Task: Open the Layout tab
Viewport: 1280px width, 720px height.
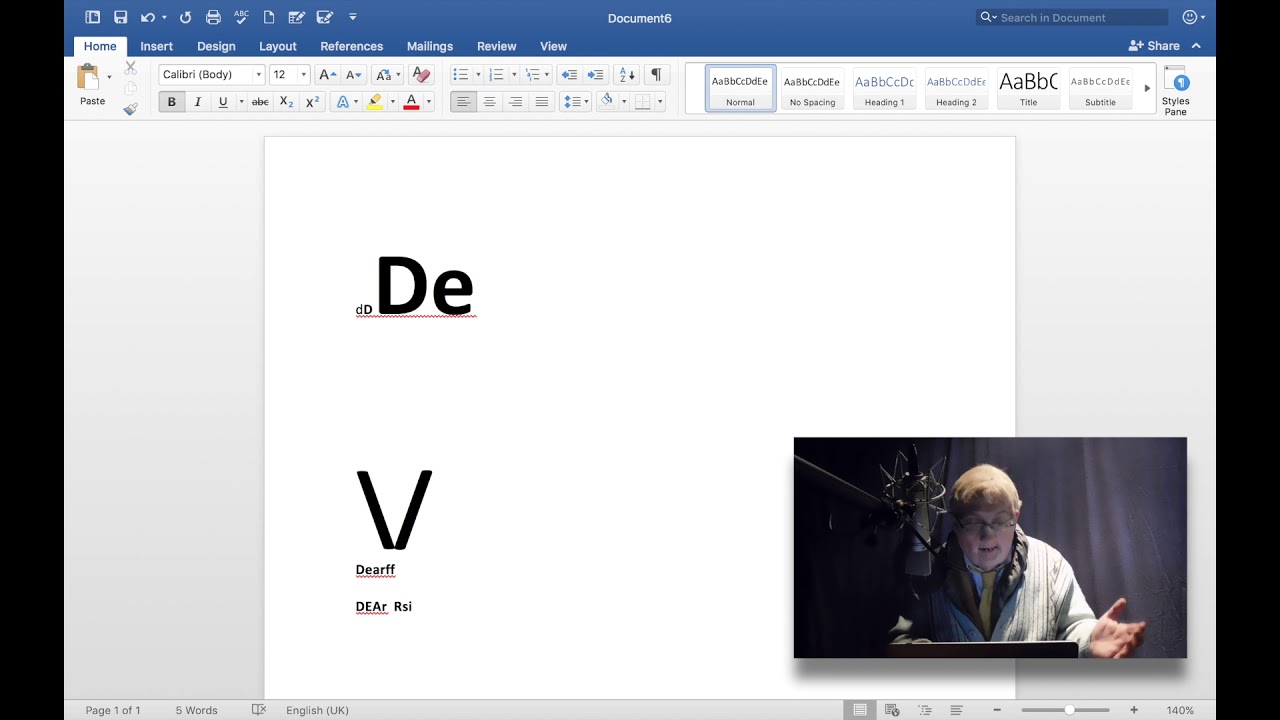Action: [x=278, y=46]
